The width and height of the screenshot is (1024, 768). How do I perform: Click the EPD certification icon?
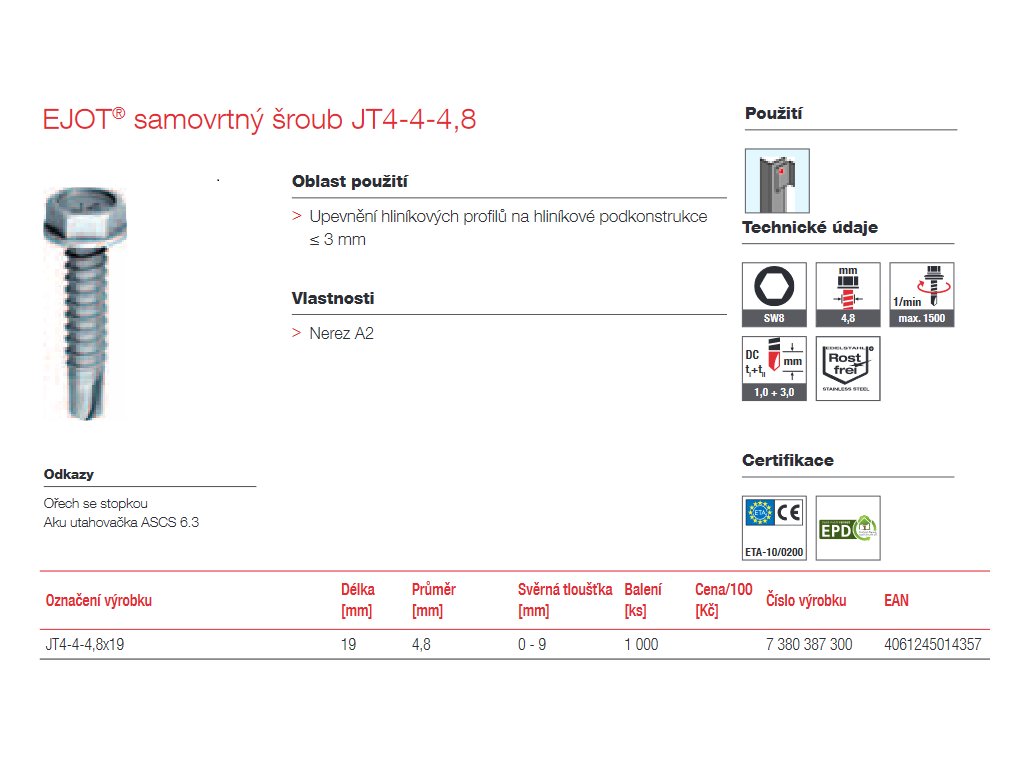coord(848,528)
